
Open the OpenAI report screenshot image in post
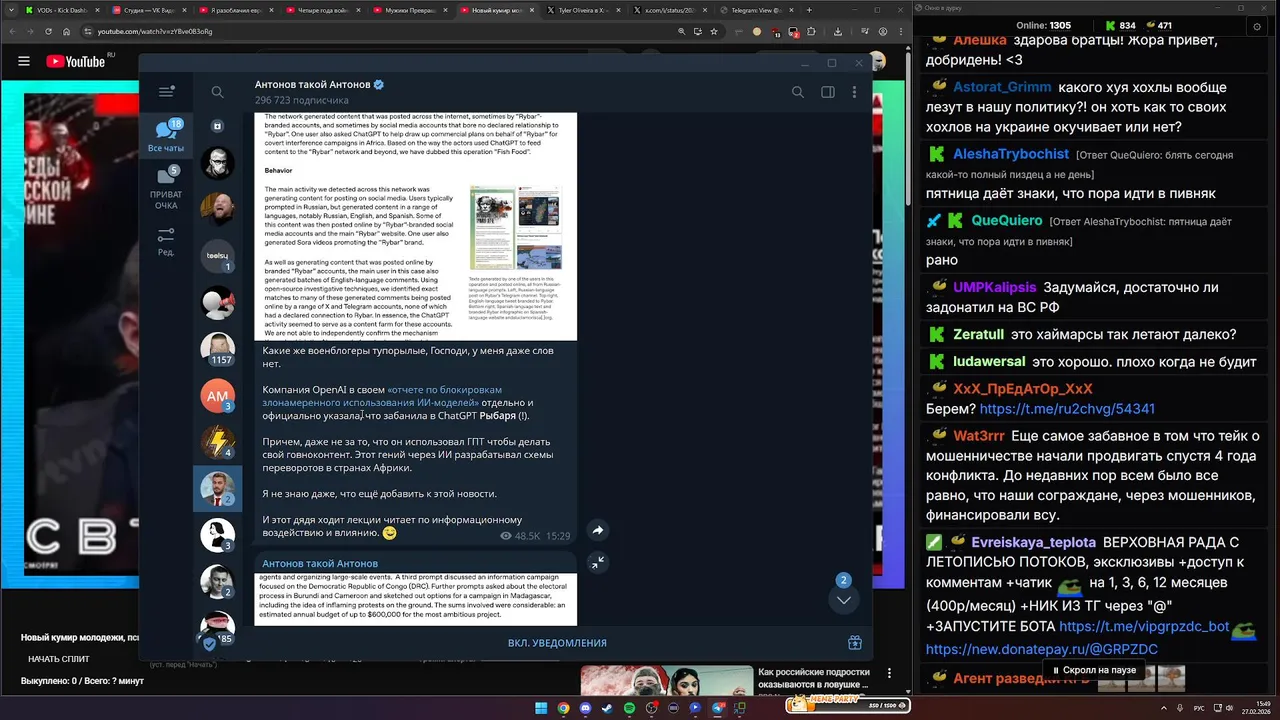tap(416, 226)
